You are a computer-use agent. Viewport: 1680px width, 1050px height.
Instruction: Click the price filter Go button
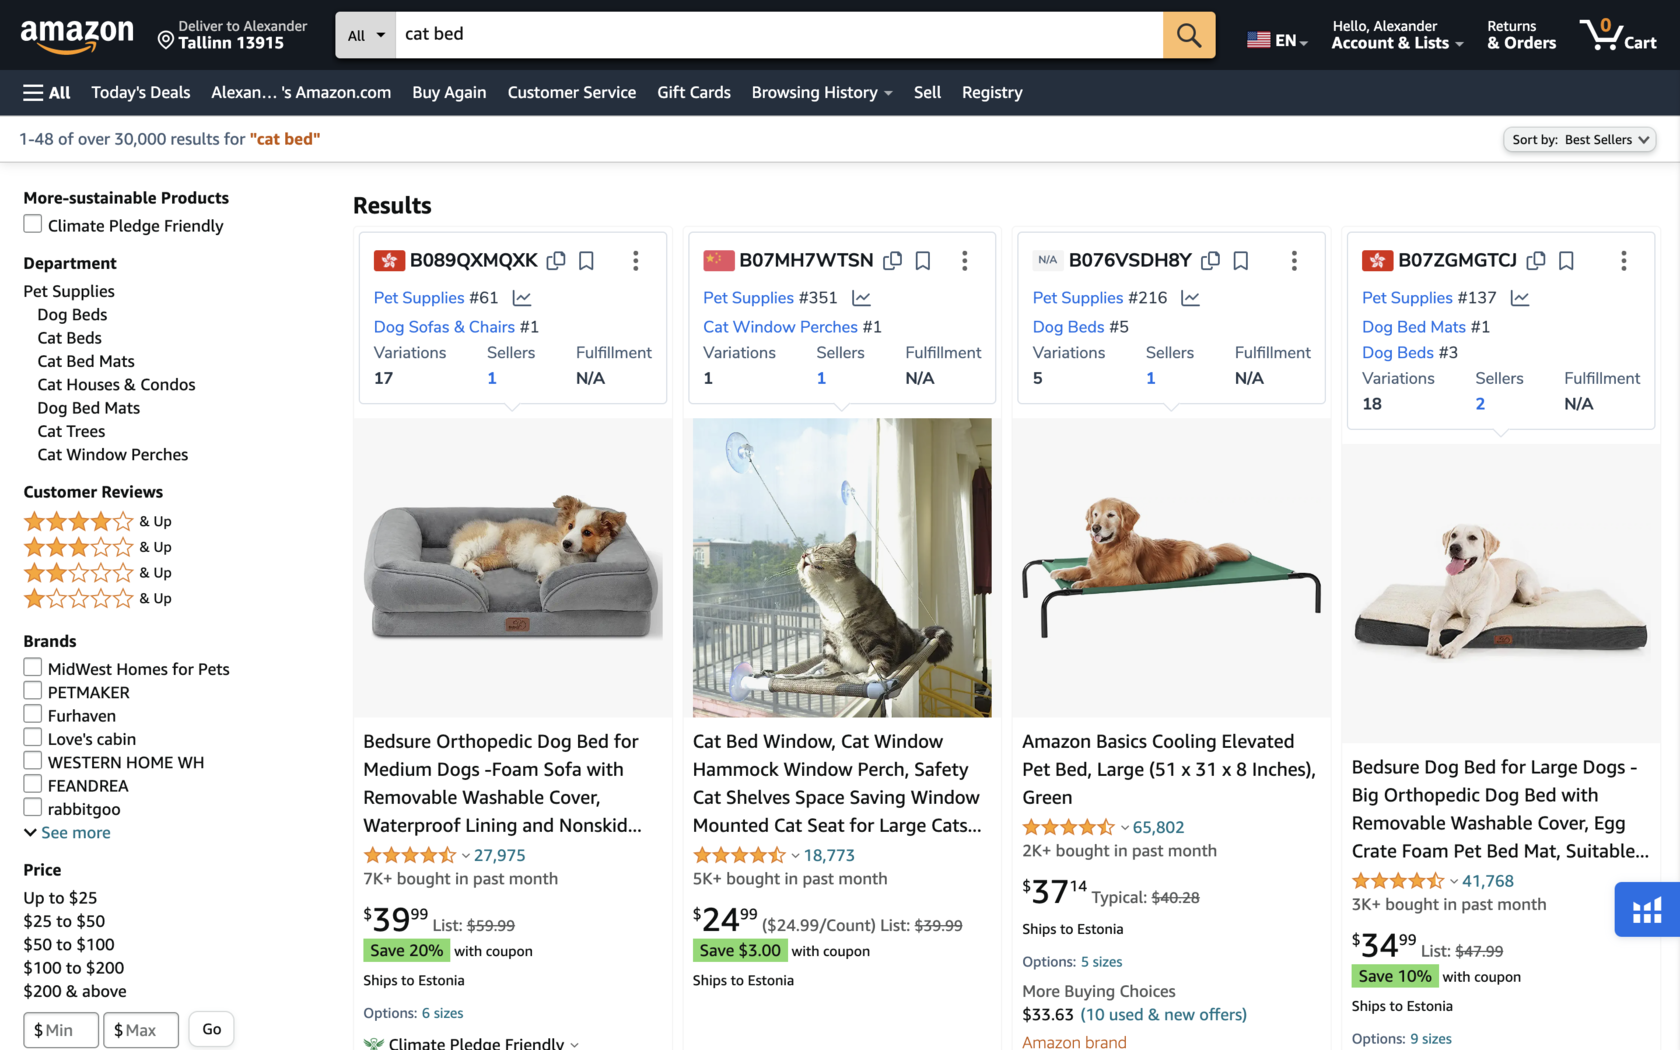coord(212,1029)
